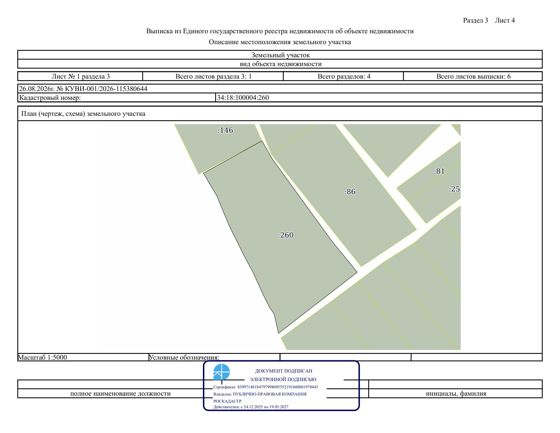
Task: Select parcel label :25 on the plan
Action: coord(455,189)
